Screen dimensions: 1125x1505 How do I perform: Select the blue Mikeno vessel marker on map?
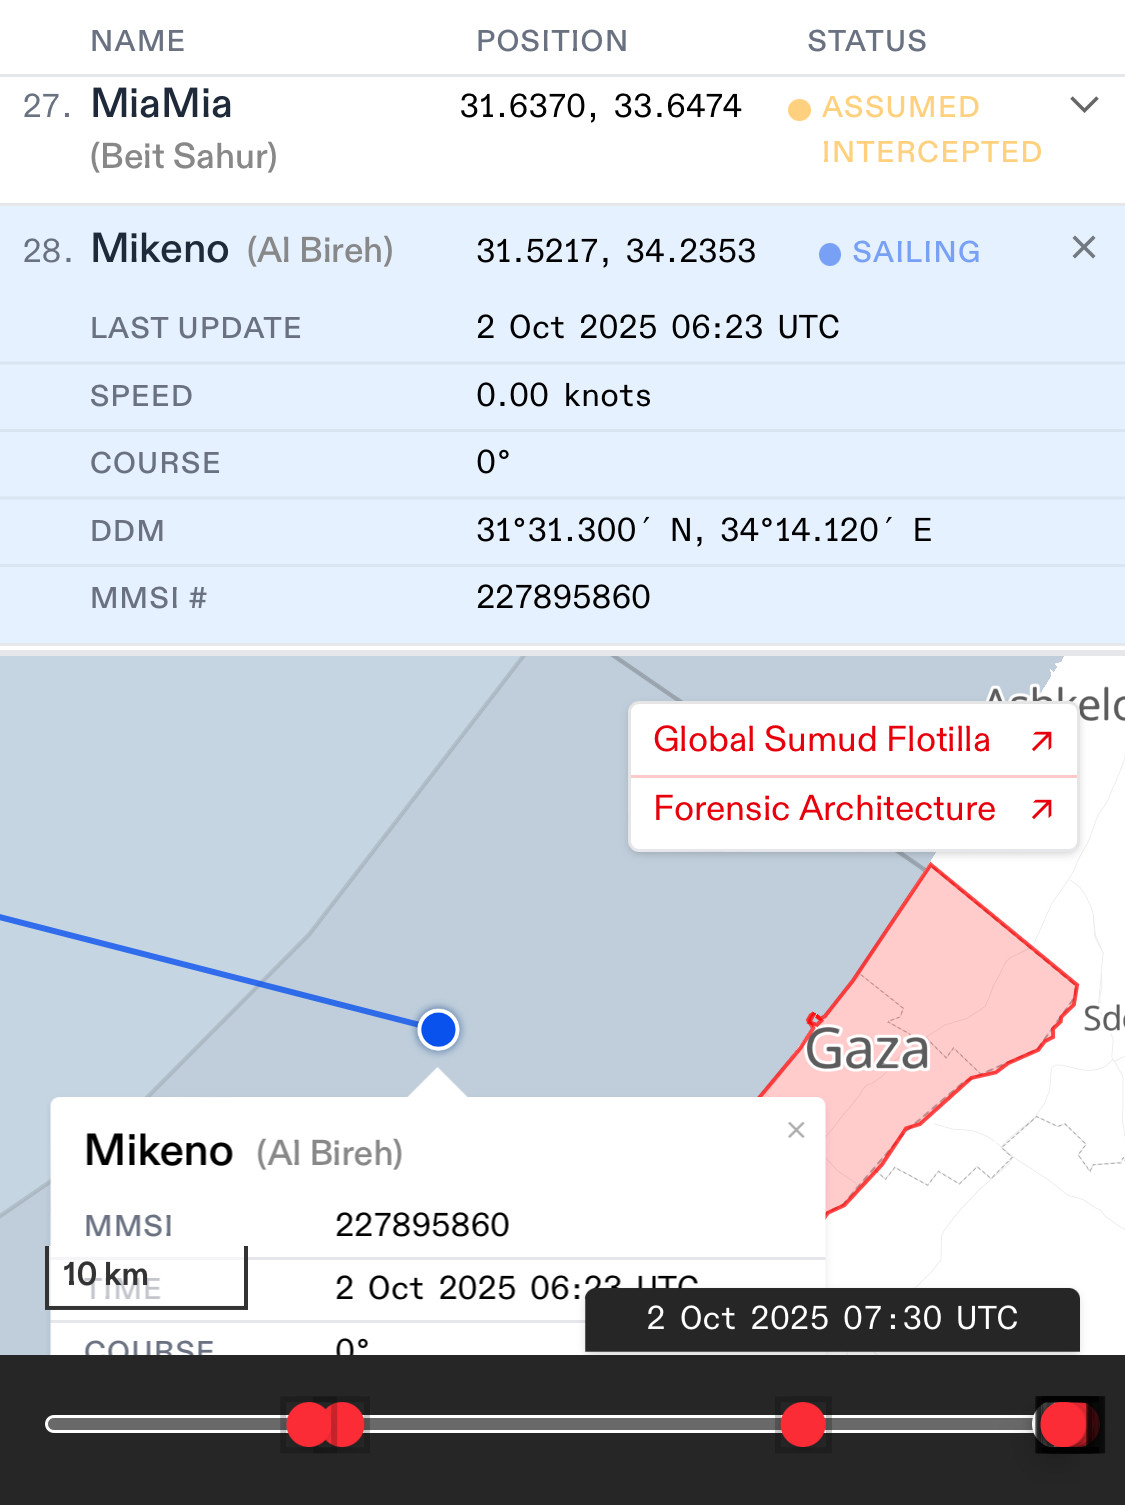pos(438,1029)
